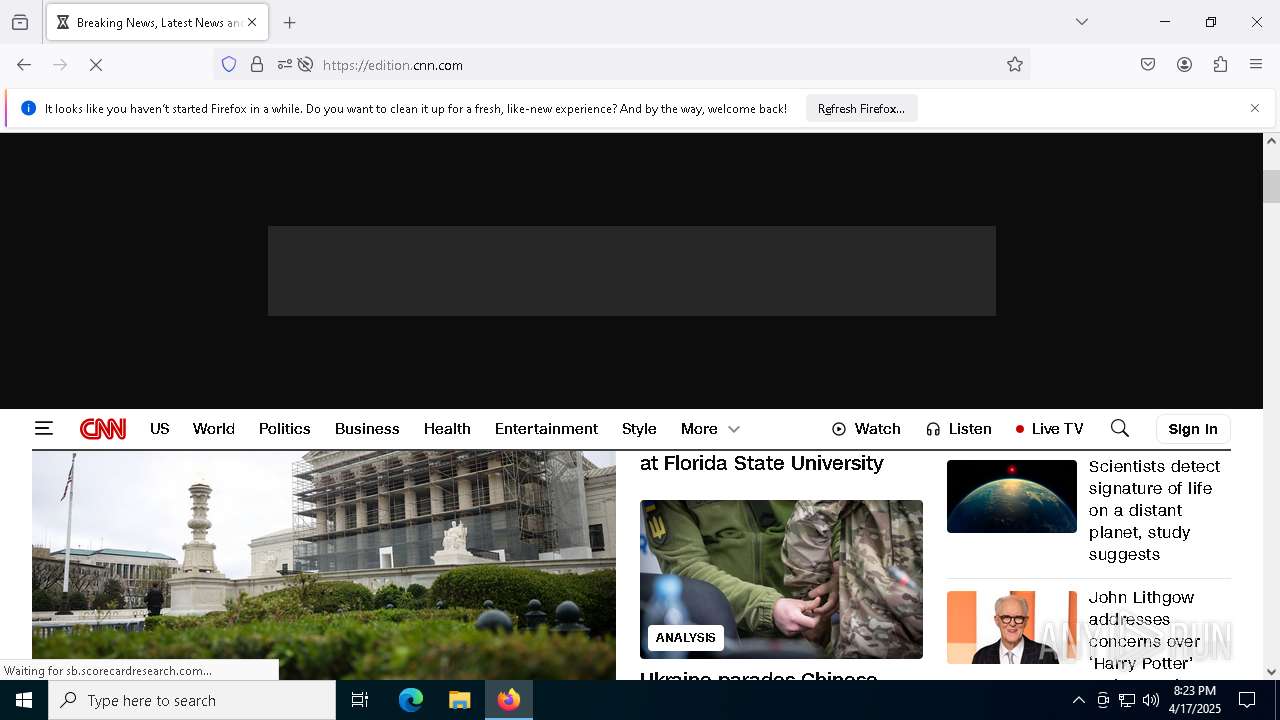1280x720 pixels.
Task: Open the Health section
Action: [447, 428]
